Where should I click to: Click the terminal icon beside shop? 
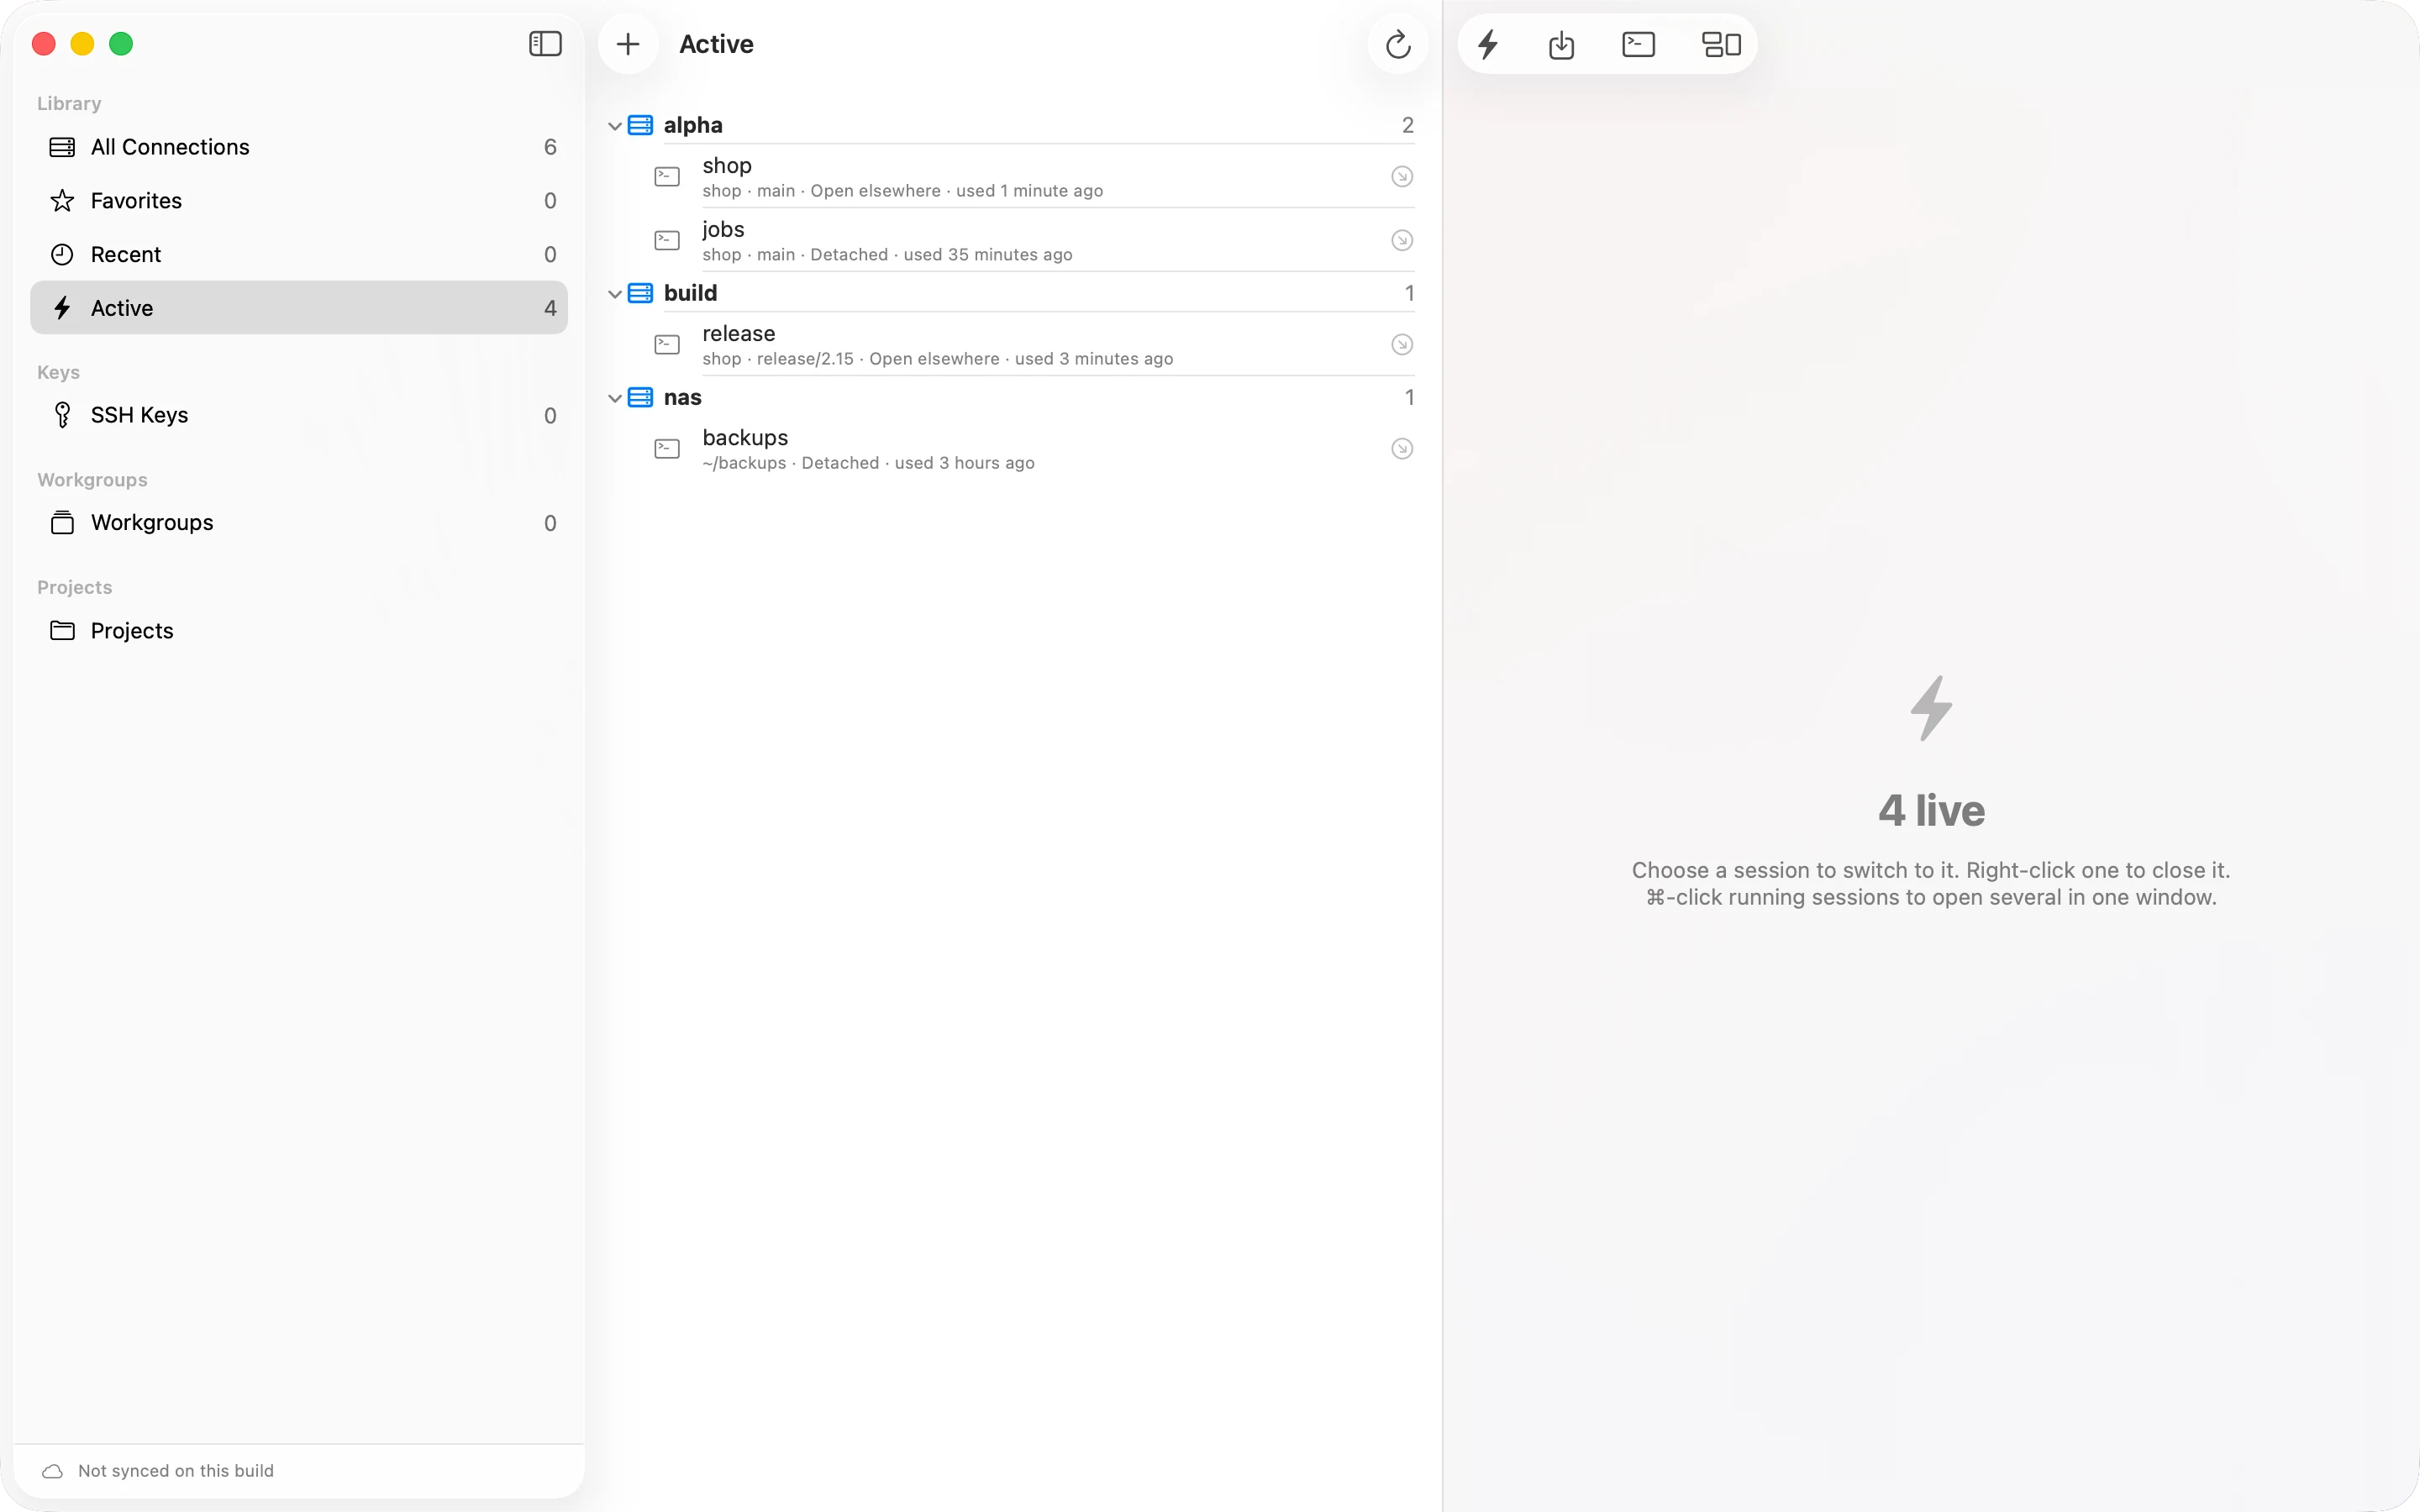pyautogui.click(x=667, y=177)
